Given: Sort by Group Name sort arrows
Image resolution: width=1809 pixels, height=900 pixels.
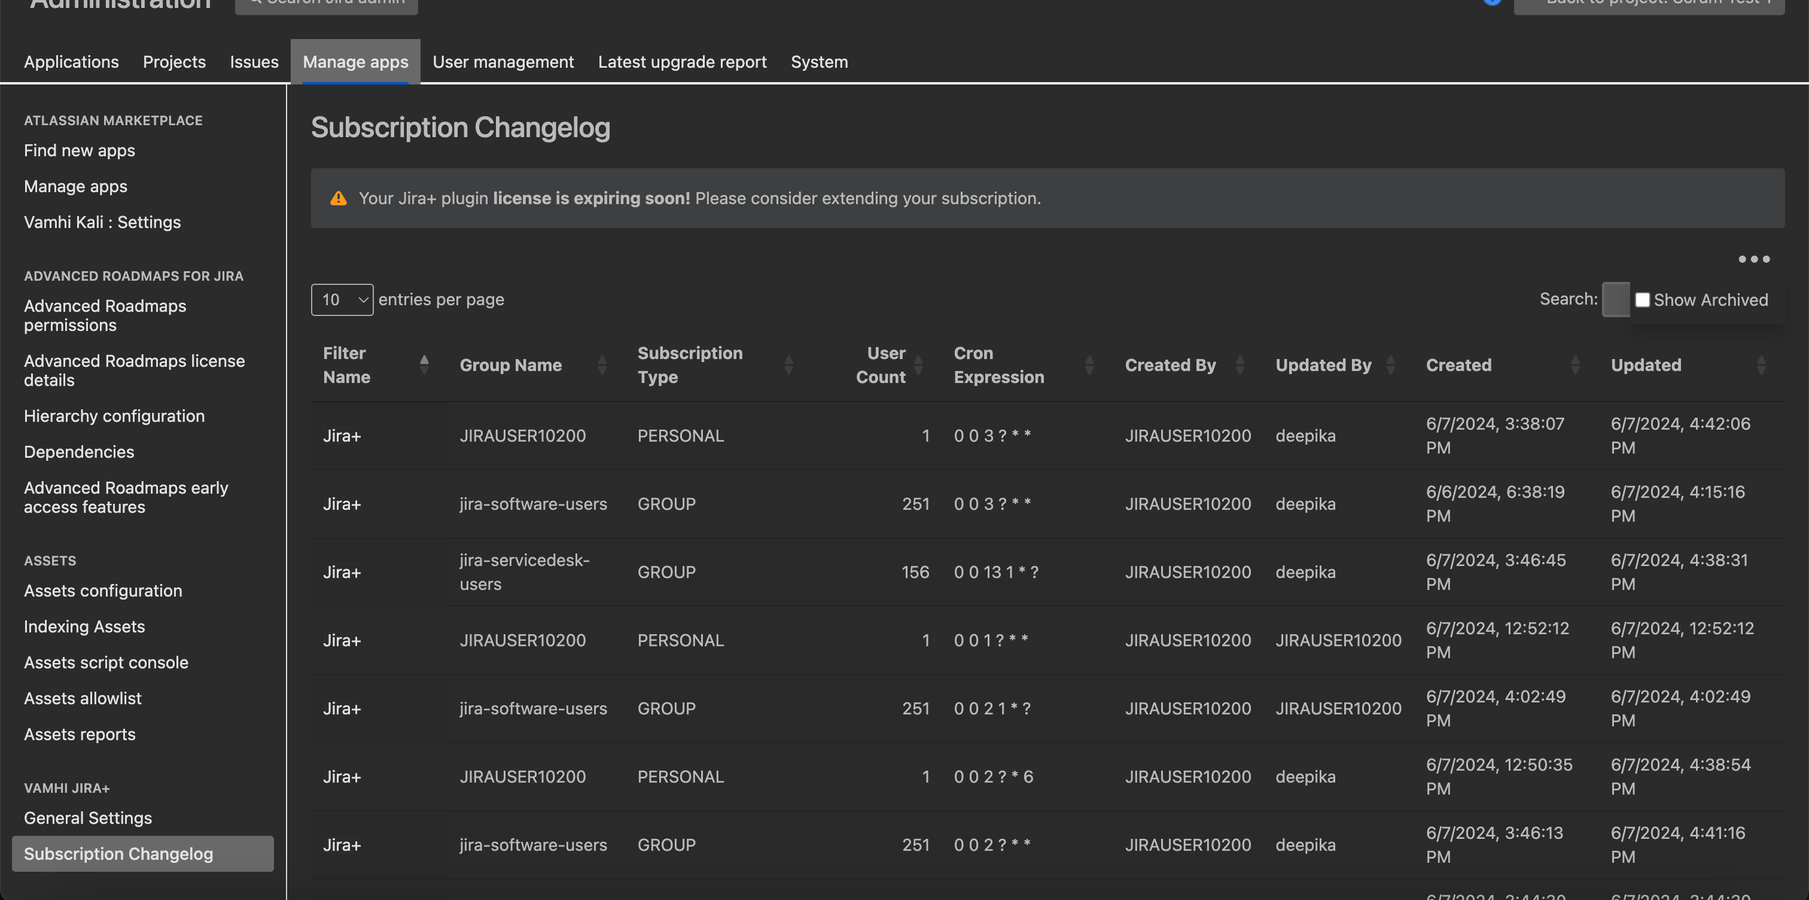Looking at the screenshot, I should [602, 365].
